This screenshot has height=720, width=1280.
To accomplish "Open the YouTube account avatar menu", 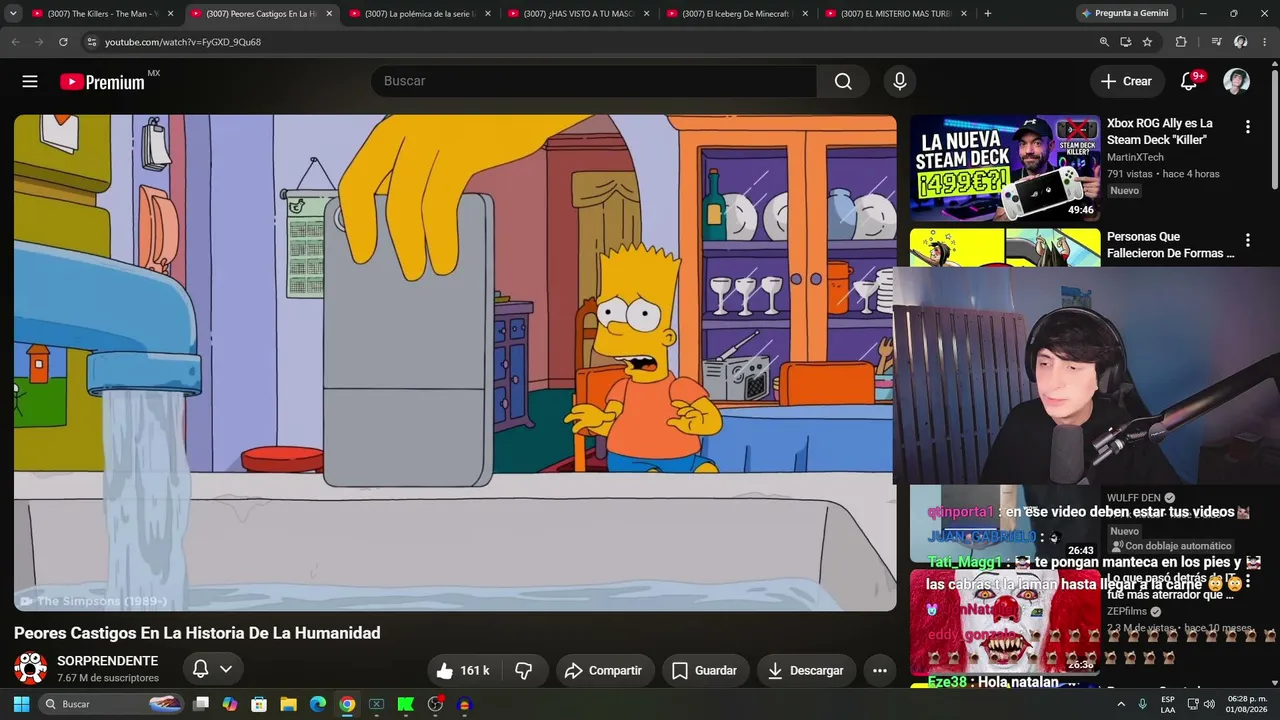I will coord(1237,81).
